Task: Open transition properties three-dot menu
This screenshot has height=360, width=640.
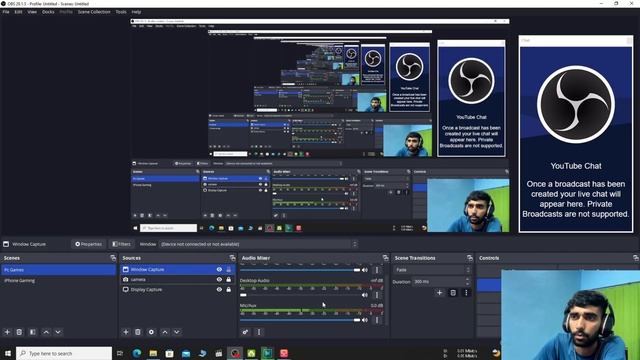Action: 466,293
